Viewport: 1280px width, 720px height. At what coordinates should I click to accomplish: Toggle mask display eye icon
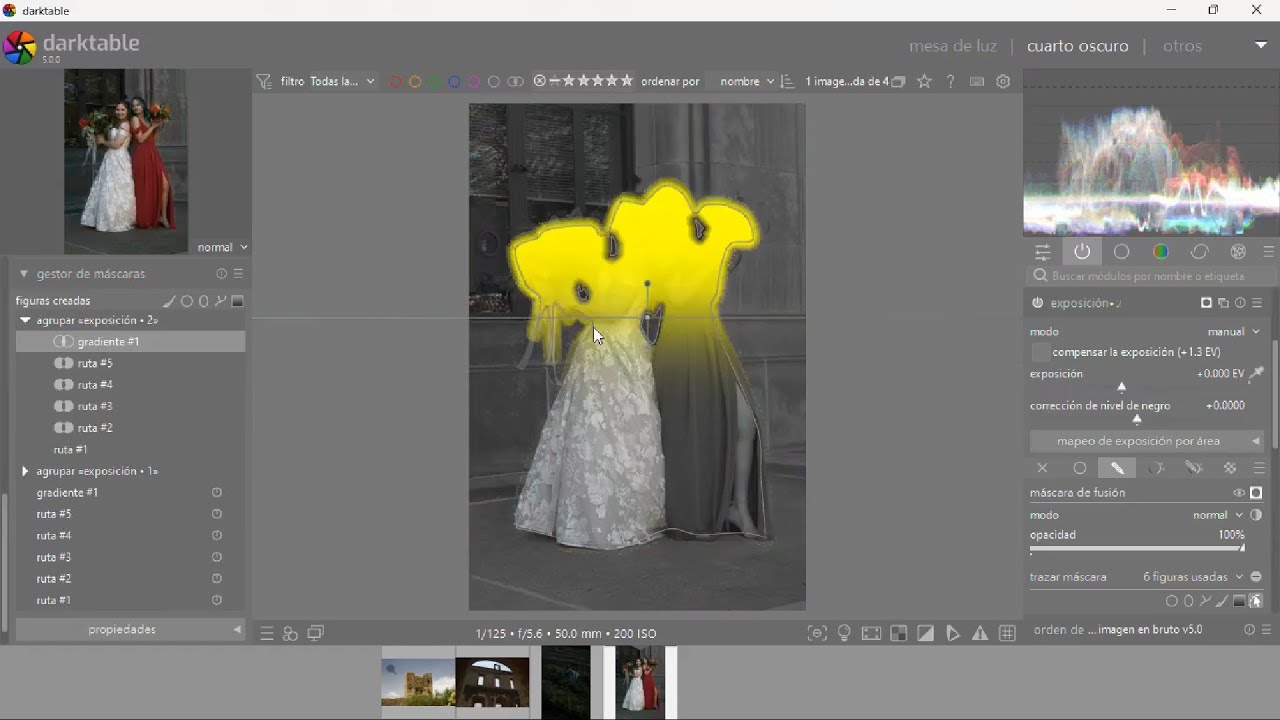pos(1239,493)
